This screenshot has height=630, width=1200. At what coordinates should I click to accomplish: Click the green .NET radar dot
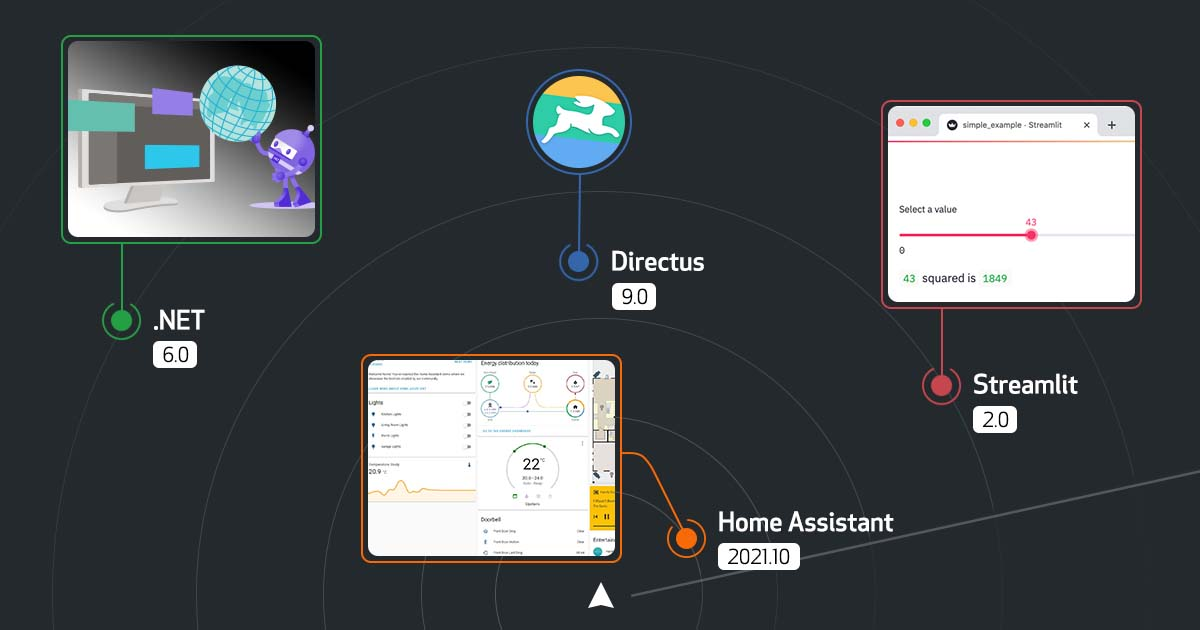(122, 321)
